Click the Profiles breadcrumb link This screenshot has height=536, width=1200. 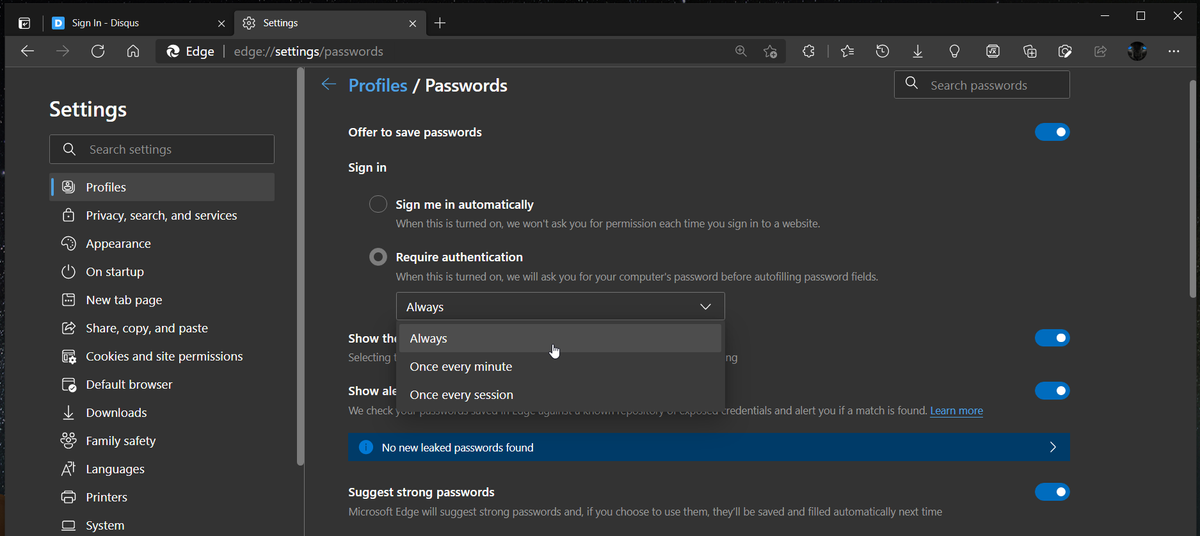(x=377, y=85)
